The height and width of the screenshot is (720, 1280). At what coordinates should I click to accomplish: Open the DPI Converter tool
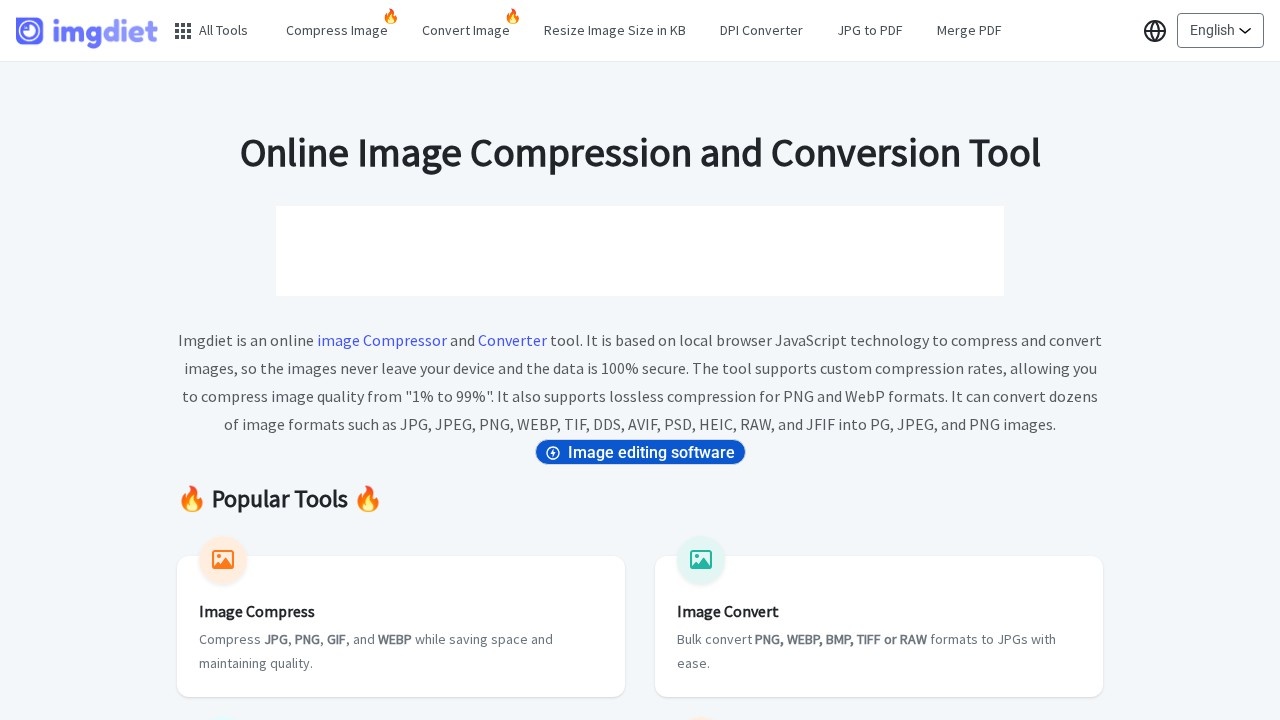(761, 31)
